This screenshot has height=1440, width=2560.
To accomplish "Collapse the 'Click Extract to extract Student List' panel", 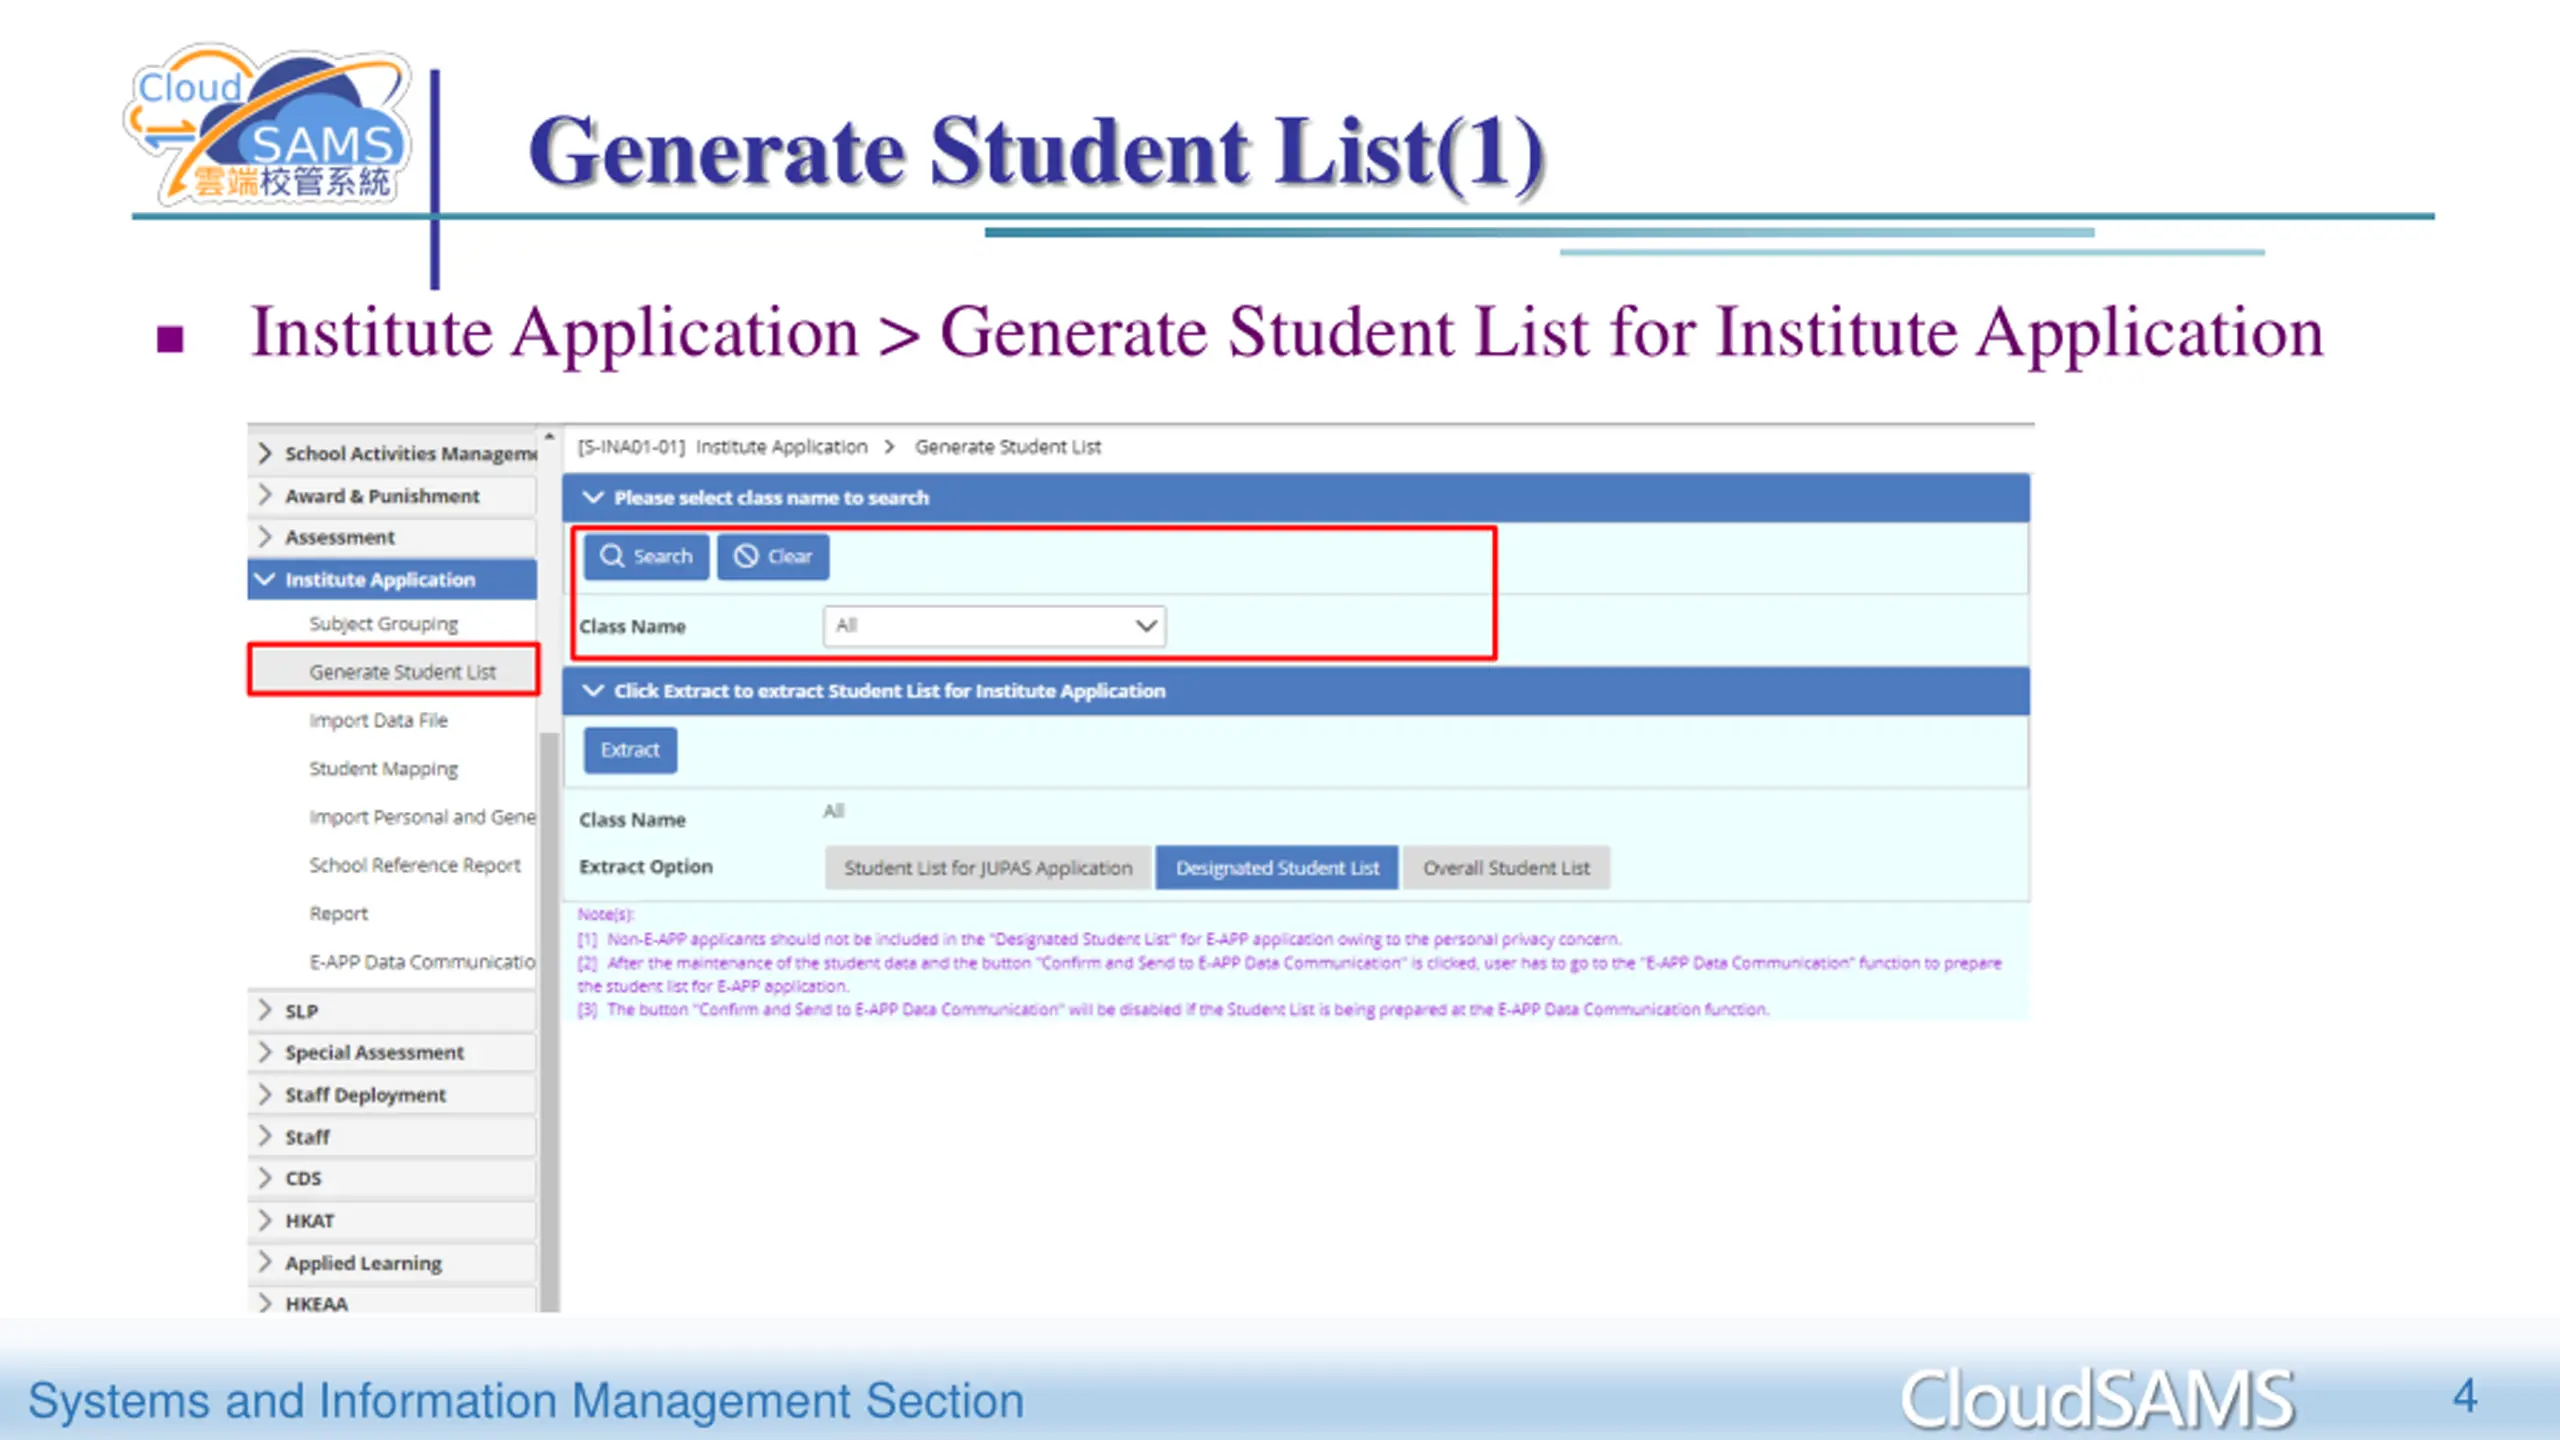I will [x=593, y=690].
